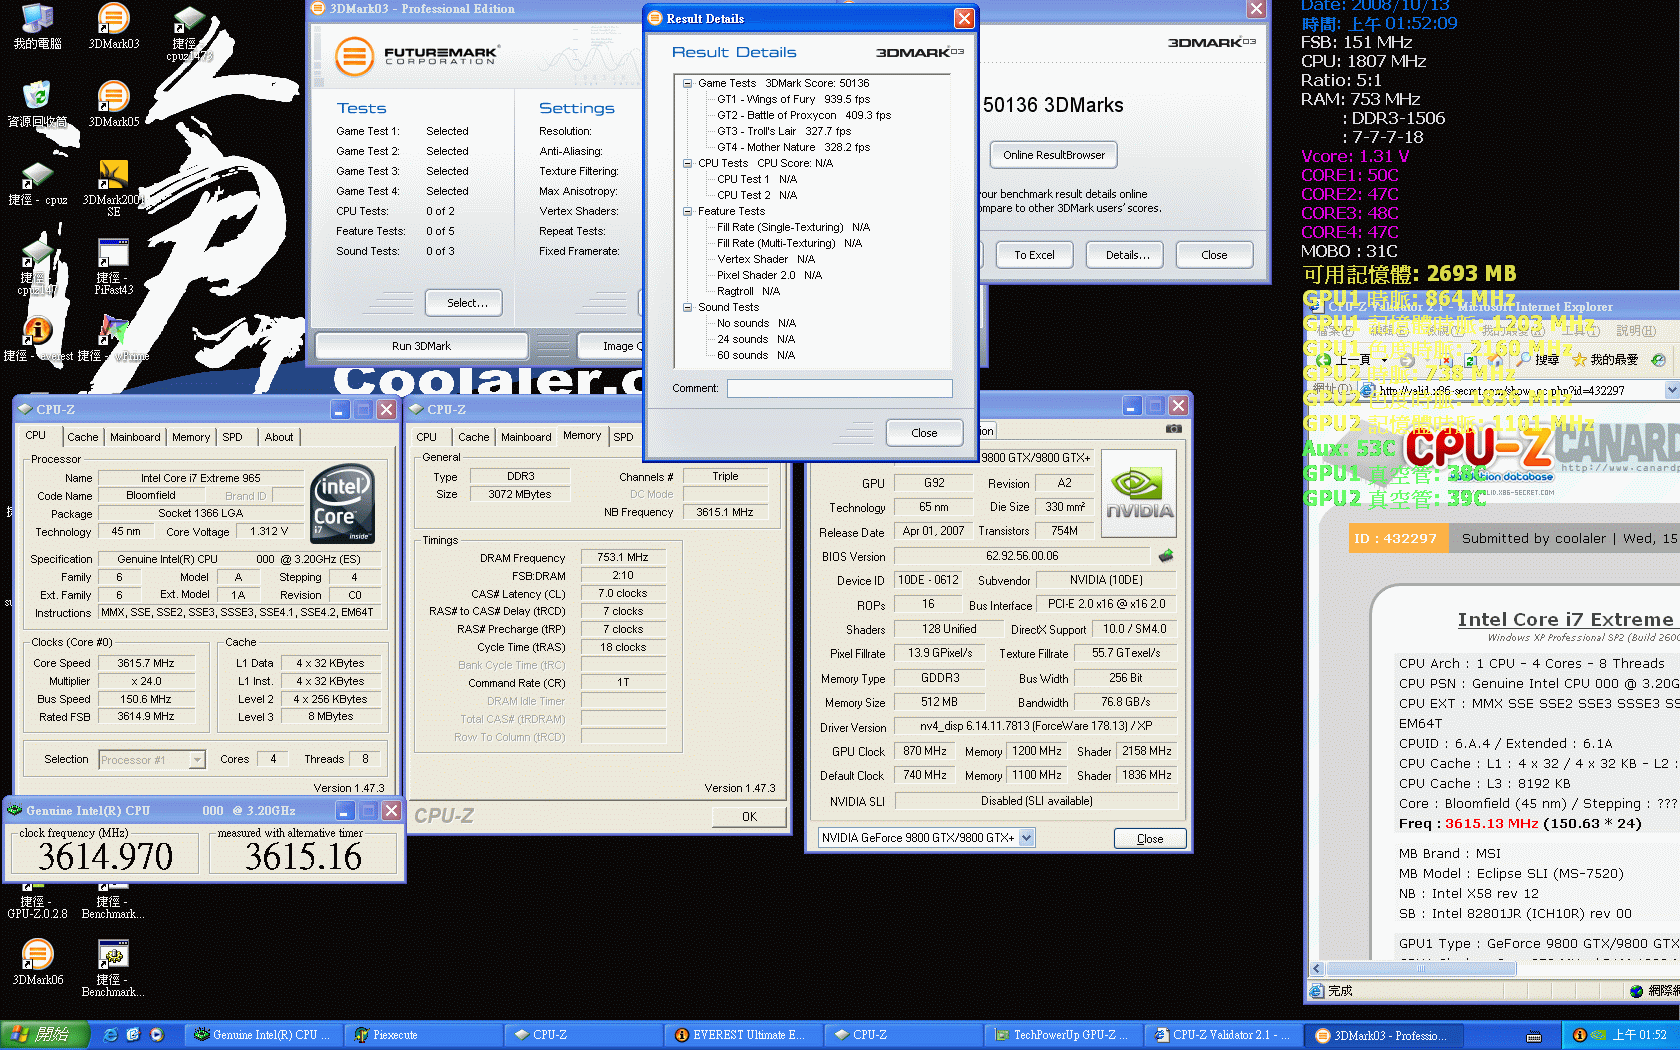Viewport: 1680px width, 1050px height.
Task: Open the Benchmark shortcut beside GPU-Z.0.2.8
Action: pos(113,900)
